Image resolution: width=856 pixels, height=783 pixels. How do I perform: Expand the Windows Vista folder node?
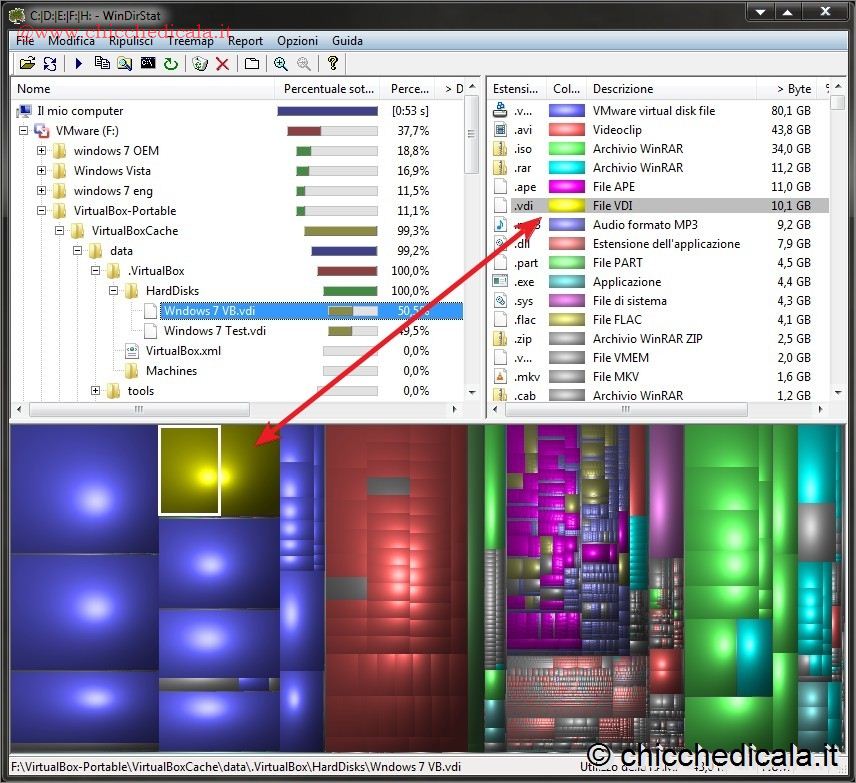42,171
